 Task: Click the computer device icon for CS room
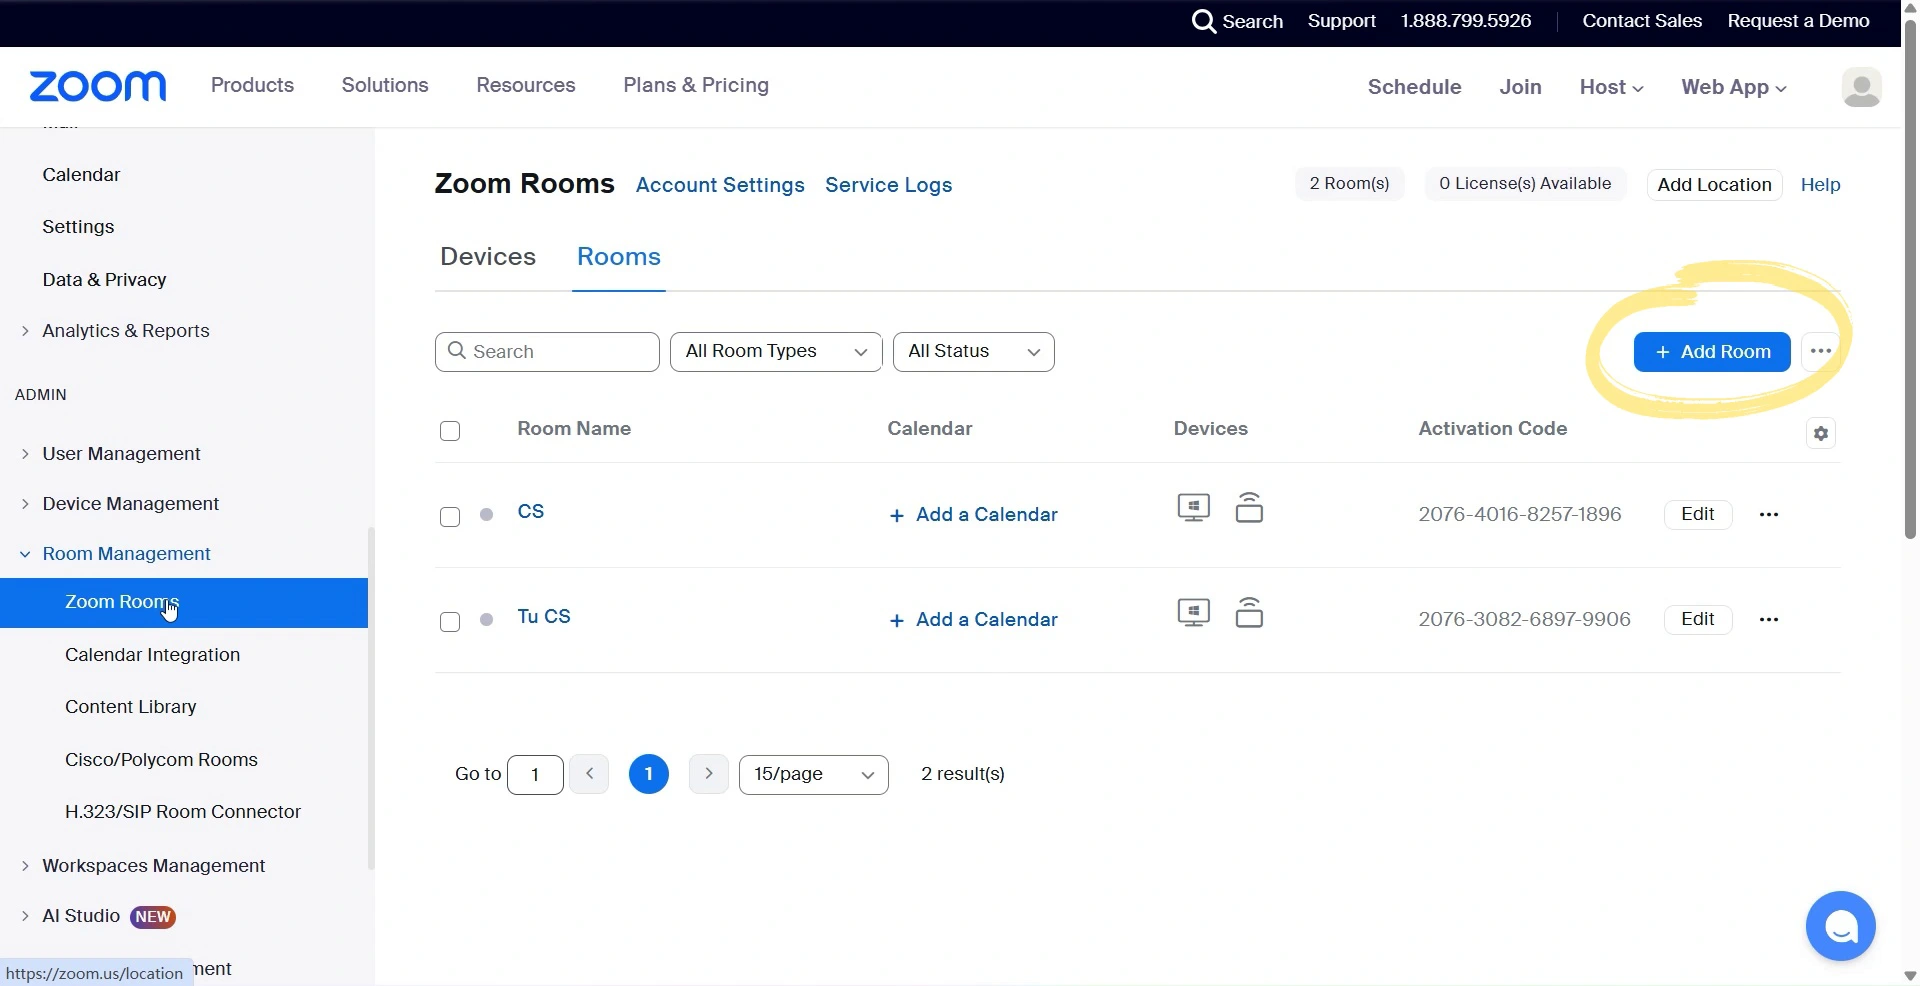pyautogui.click(x=1194, y=508)
